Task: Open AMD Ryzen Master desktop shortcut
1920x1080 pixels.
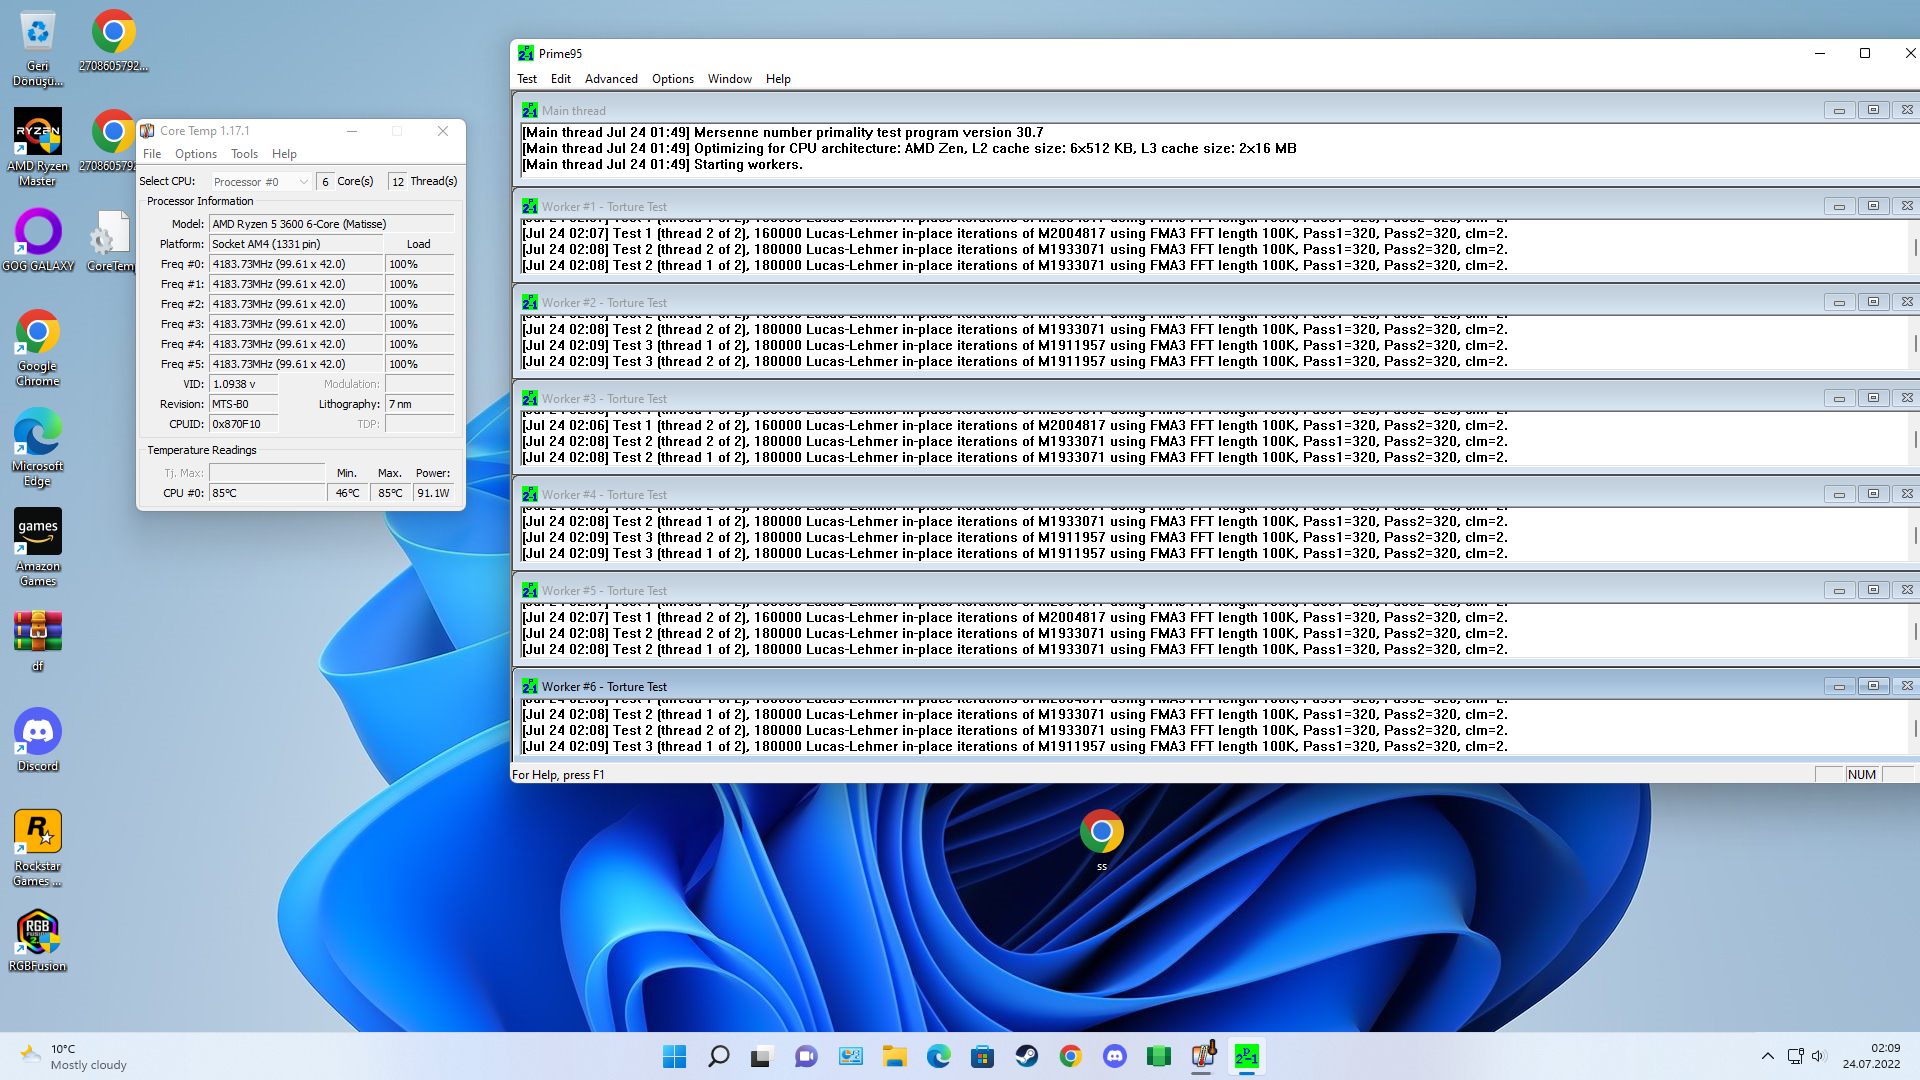Action: coord(37,147)
